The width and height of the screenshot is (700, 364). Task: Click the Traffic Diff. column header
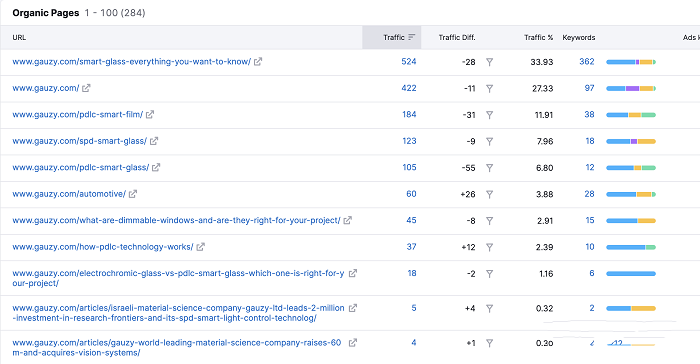pyautogui.click(x=457, y=38)
